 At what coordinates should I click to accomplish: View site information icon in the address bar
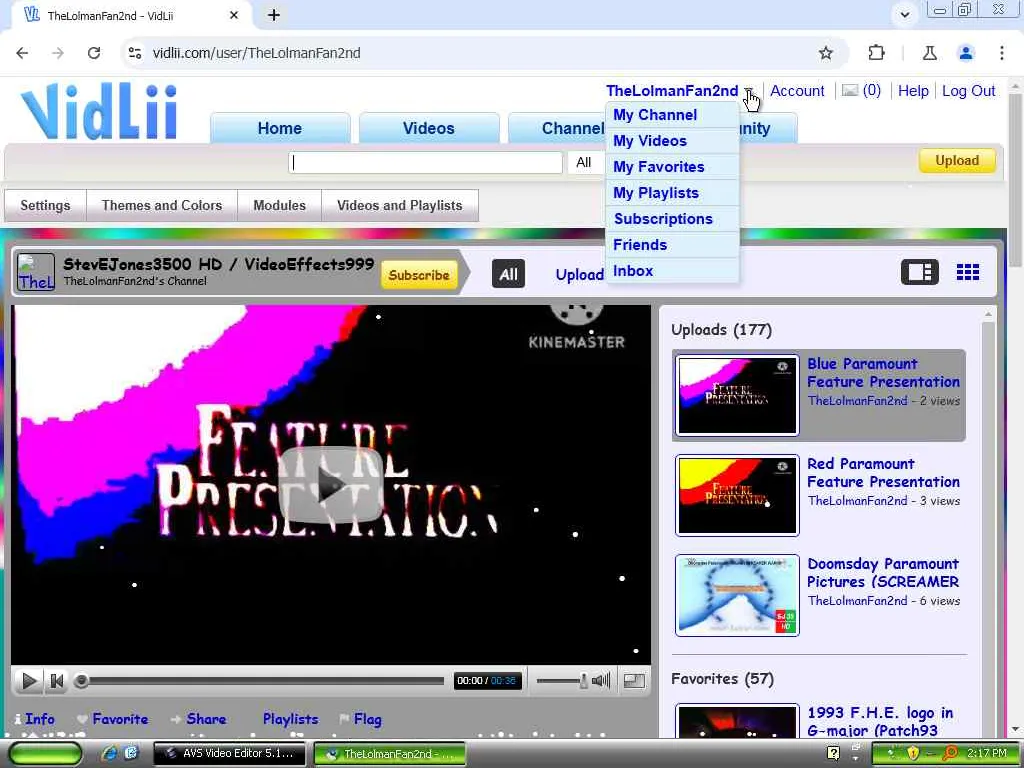[135, 53]
